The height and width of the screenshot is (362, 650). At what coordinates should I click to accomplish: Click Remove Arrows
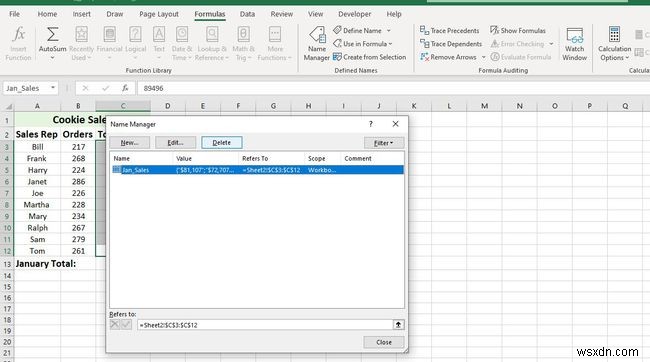[x=449, y=57]
